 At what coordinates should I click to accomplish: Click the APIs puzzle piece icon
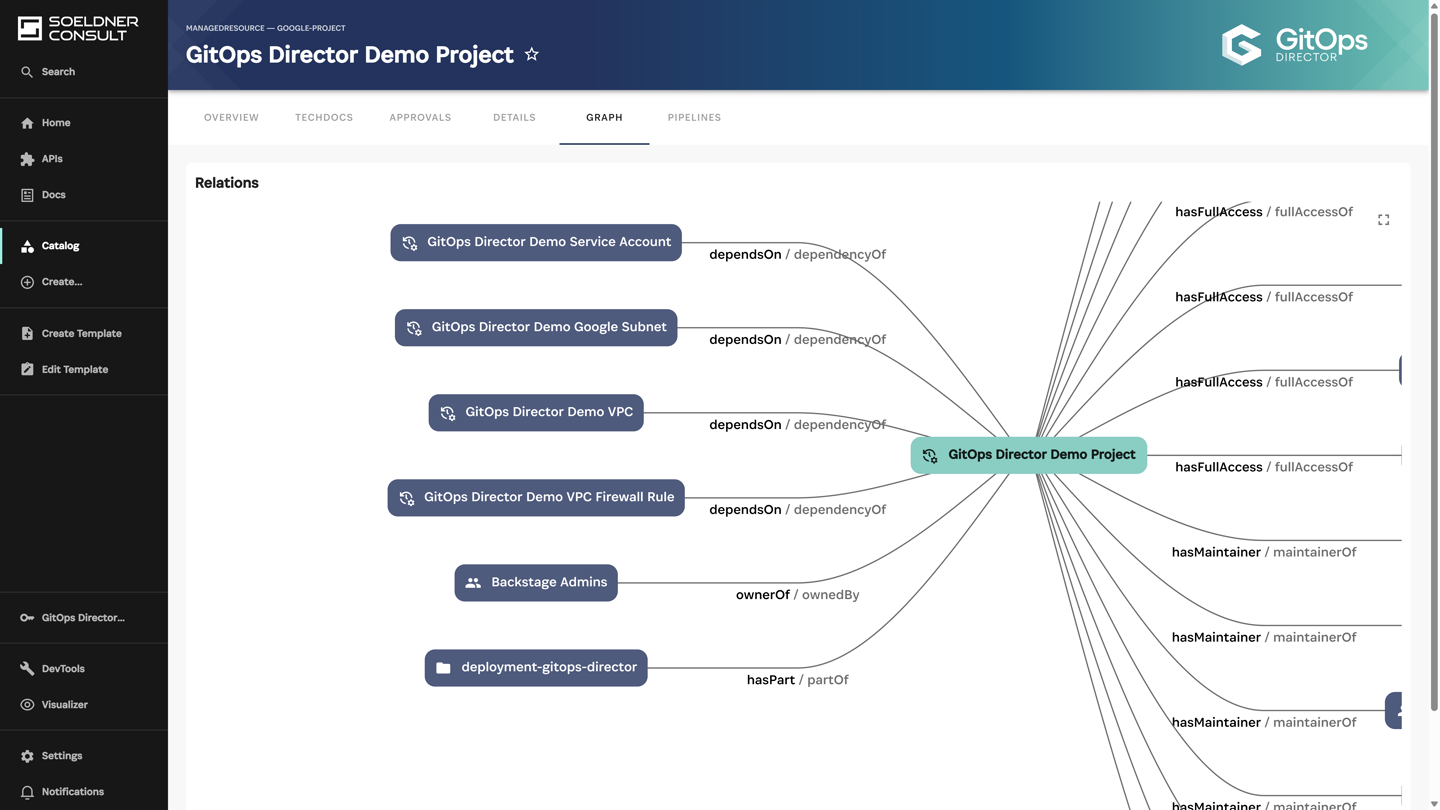click(x=27, y=159)
